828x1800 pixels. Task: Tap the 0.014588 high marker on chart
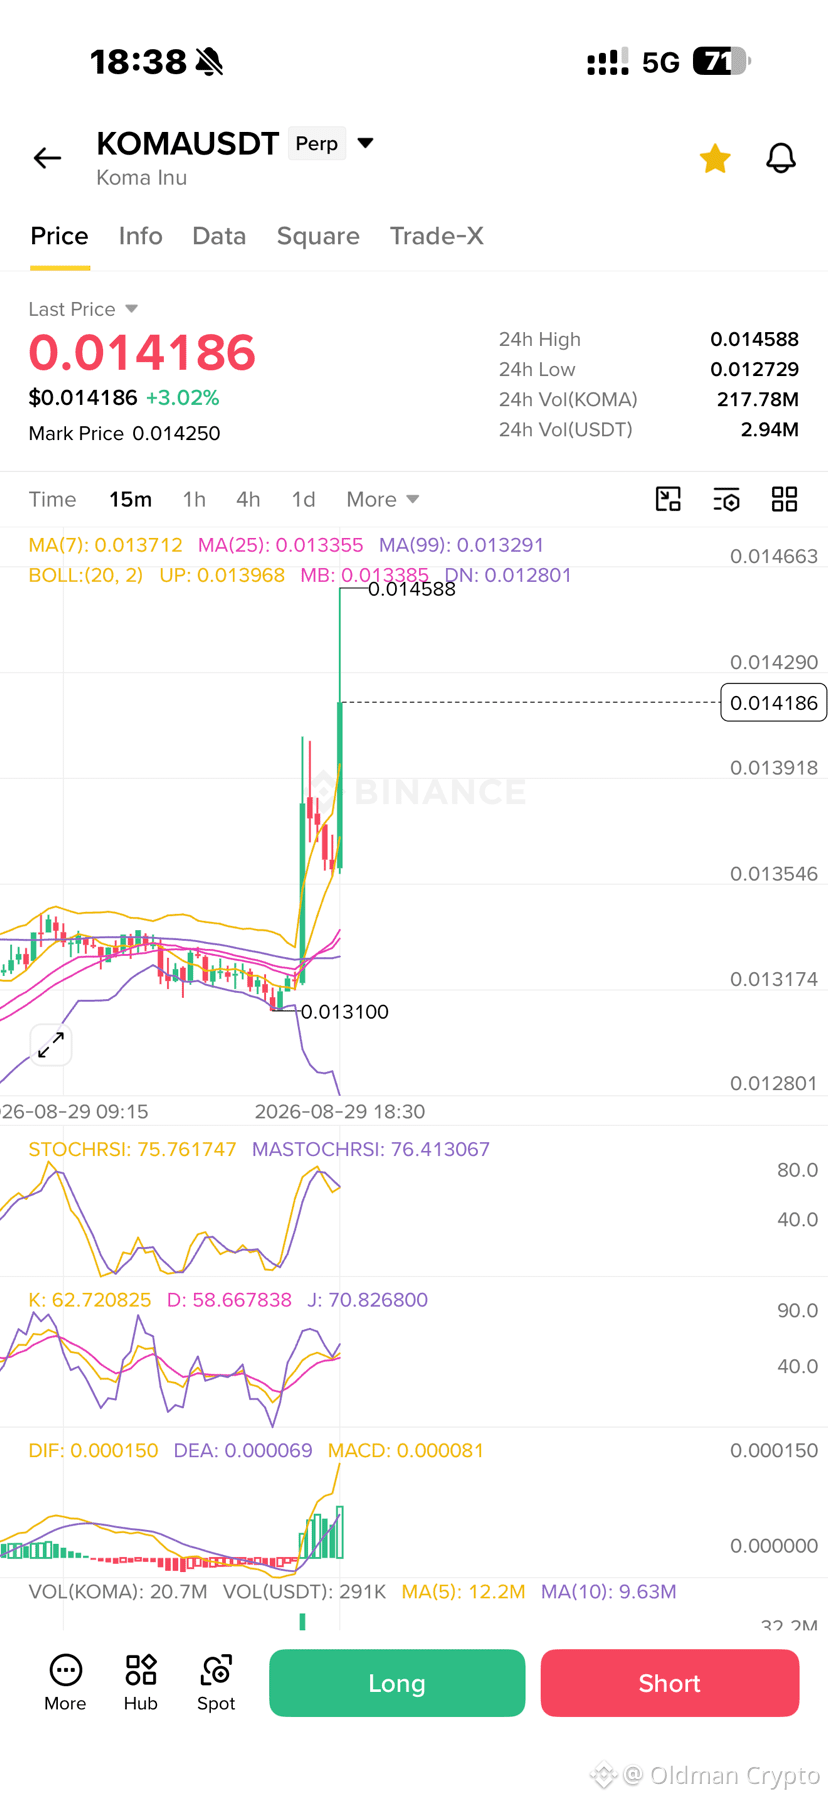pos(411,589)
